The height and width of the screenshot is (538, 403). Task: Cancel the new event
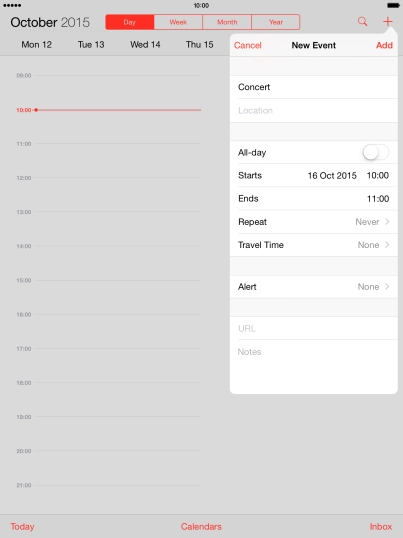[x=248, y=45]
